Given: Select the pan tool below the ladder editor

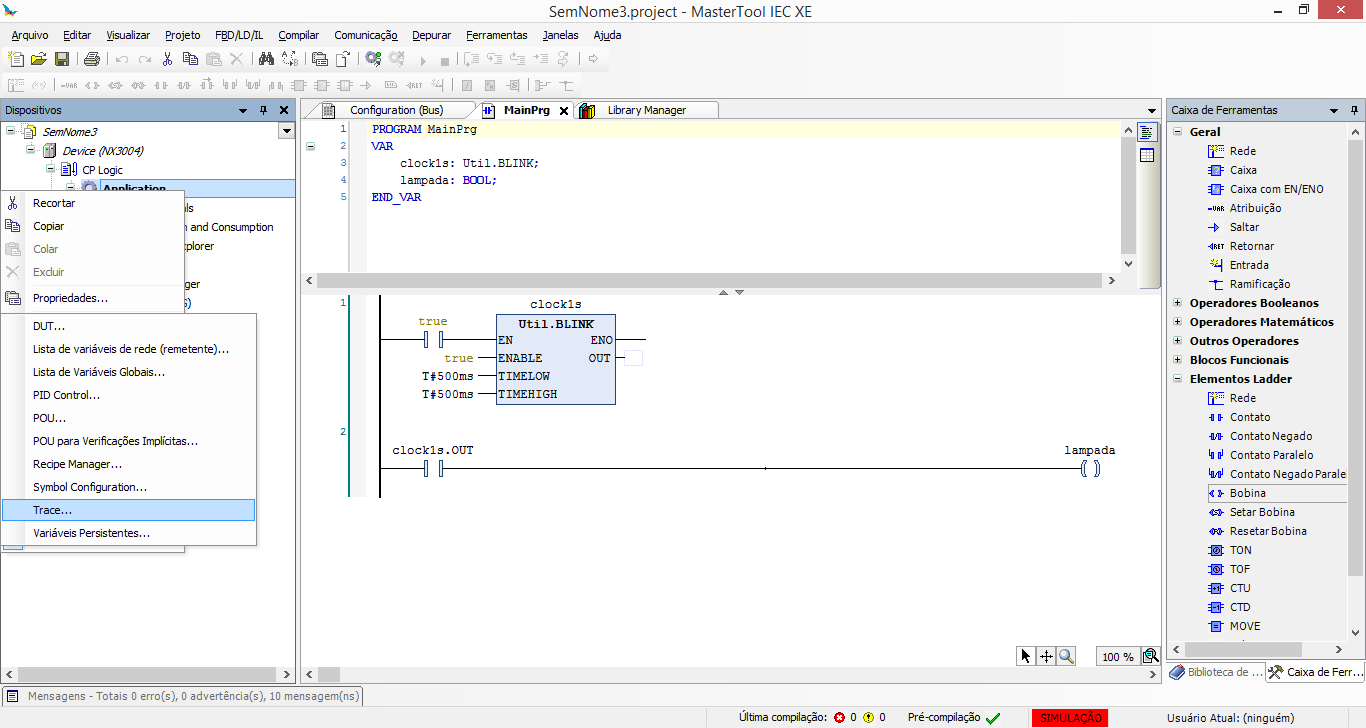Looking at the screenshot, I should point(1046,656).
